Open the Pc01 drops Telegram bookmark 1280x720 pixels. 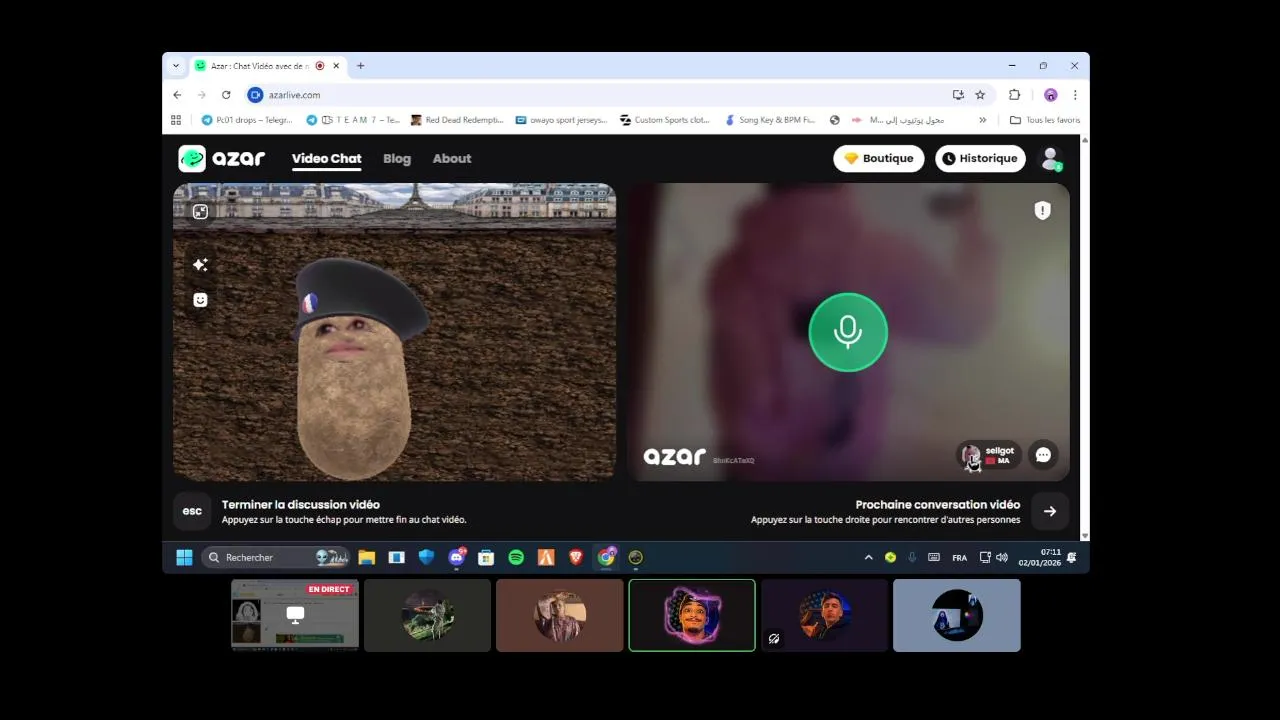tap(247, 120)
